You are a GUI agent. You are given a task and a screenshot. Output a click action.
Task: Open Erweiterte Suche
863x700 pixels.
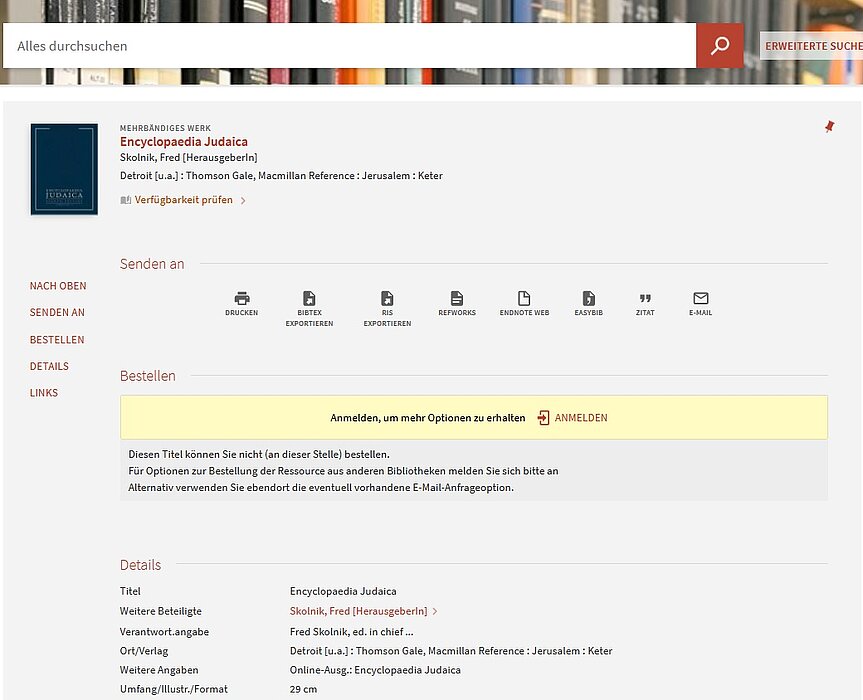812,46
